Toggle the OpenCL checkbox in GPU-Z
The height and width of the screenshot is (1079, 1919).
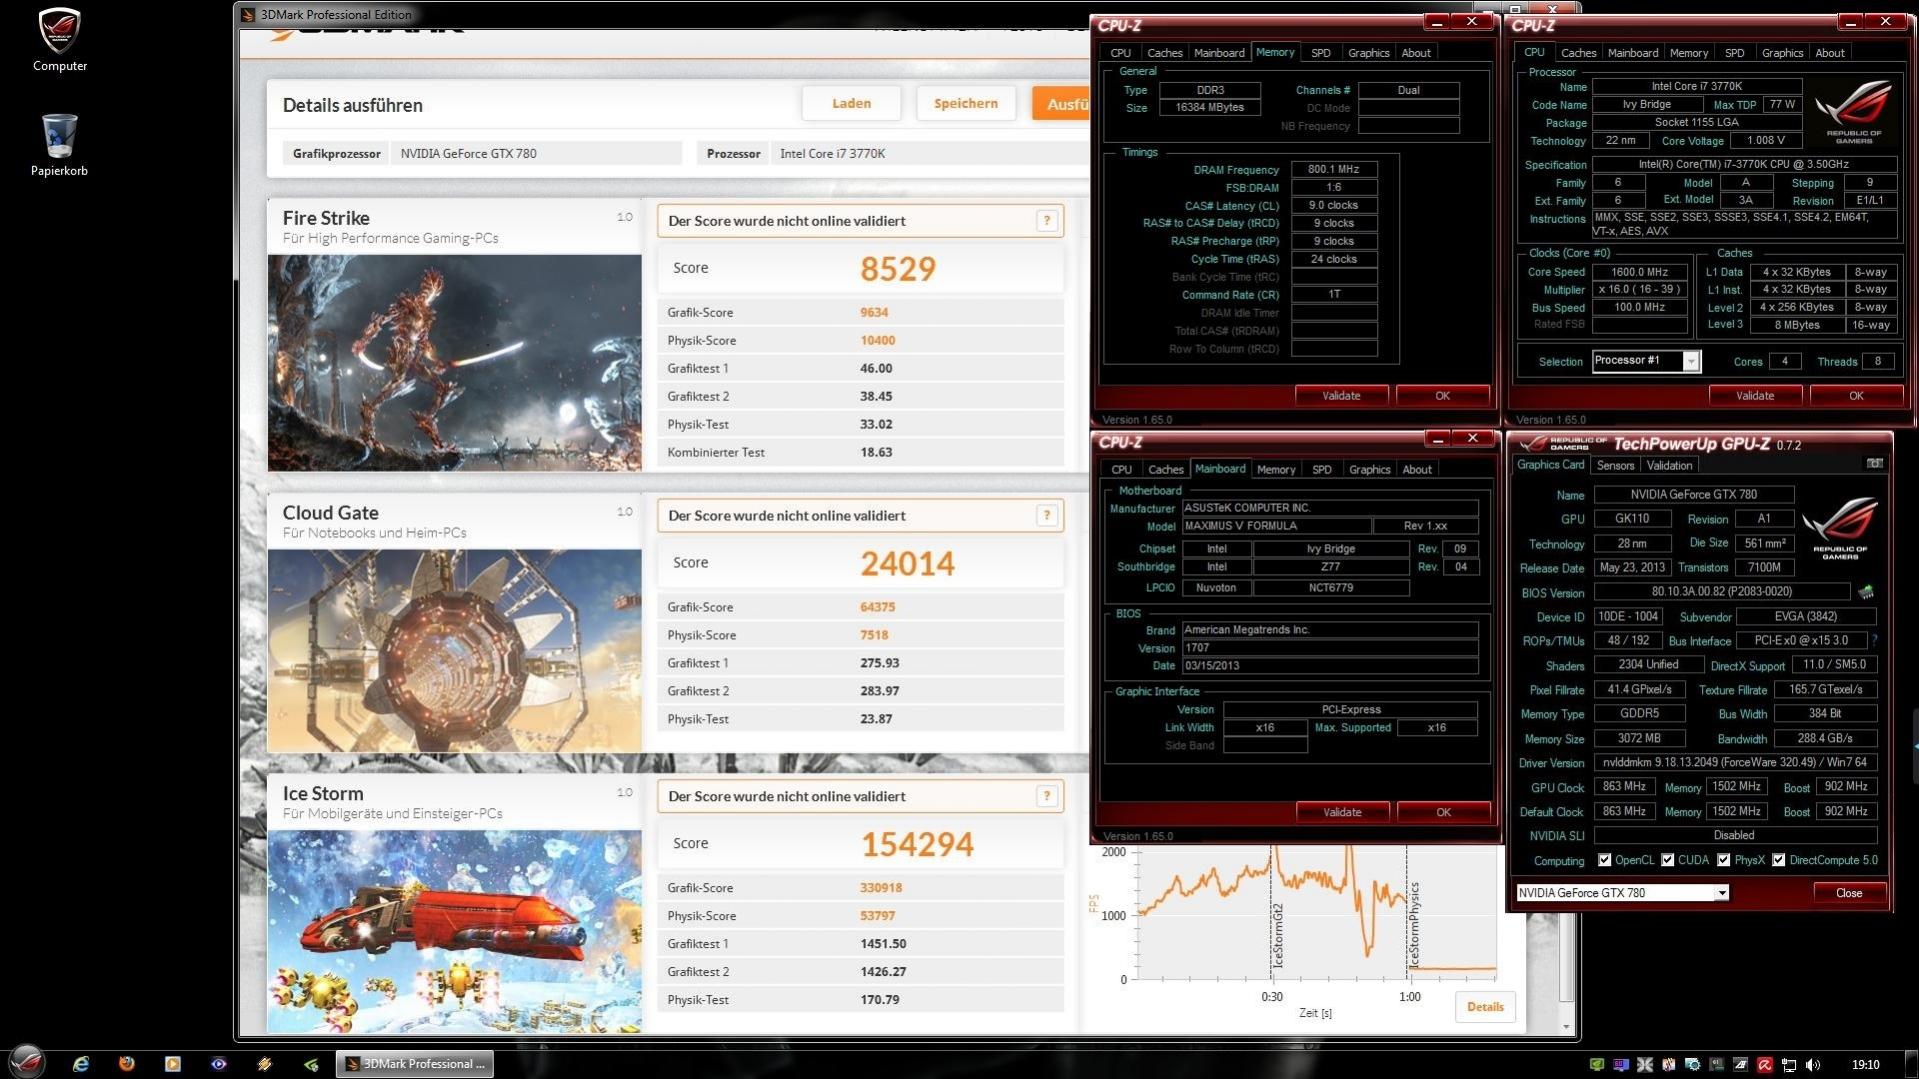(x=1604, y=860)
